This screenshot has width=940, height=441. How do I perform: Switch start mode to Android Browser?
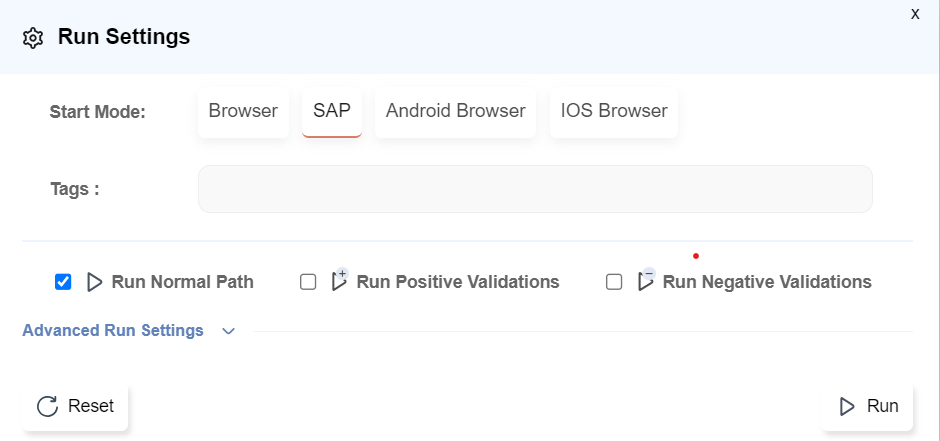(455, 111)
